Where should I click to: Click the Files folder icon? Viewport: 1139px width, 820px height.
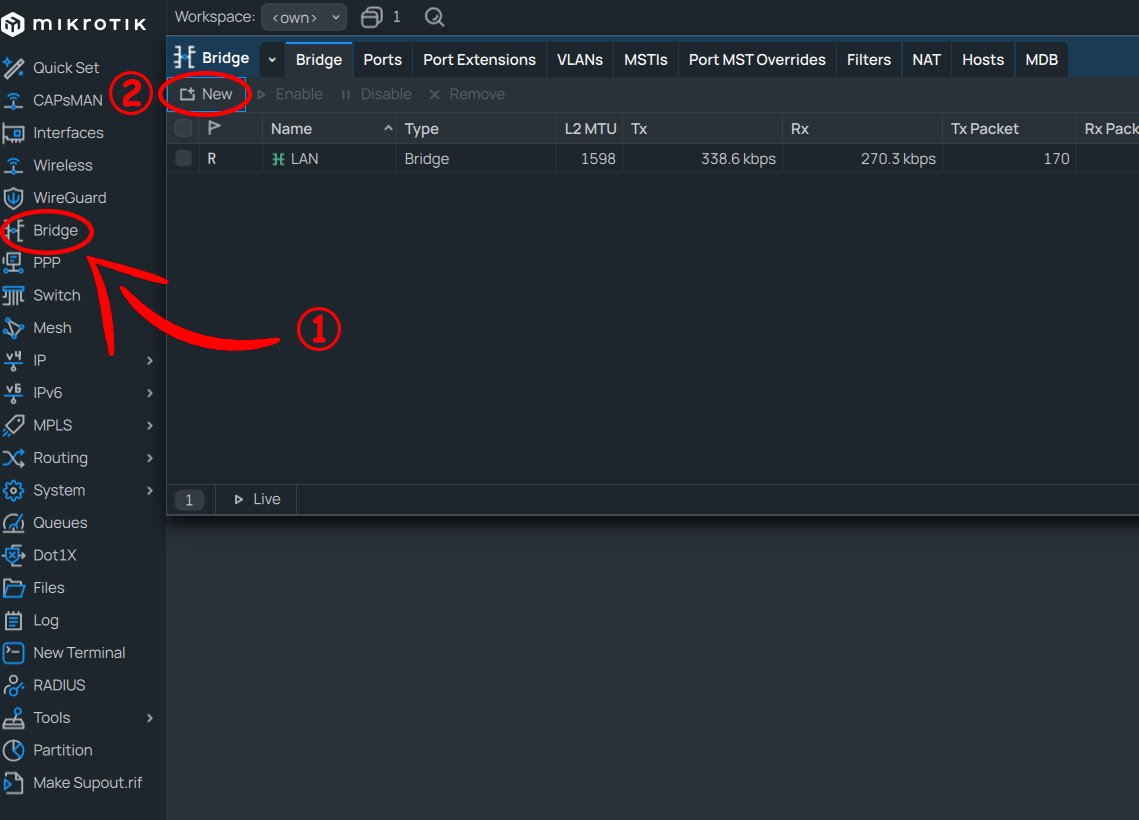click(x=13, y=588)
